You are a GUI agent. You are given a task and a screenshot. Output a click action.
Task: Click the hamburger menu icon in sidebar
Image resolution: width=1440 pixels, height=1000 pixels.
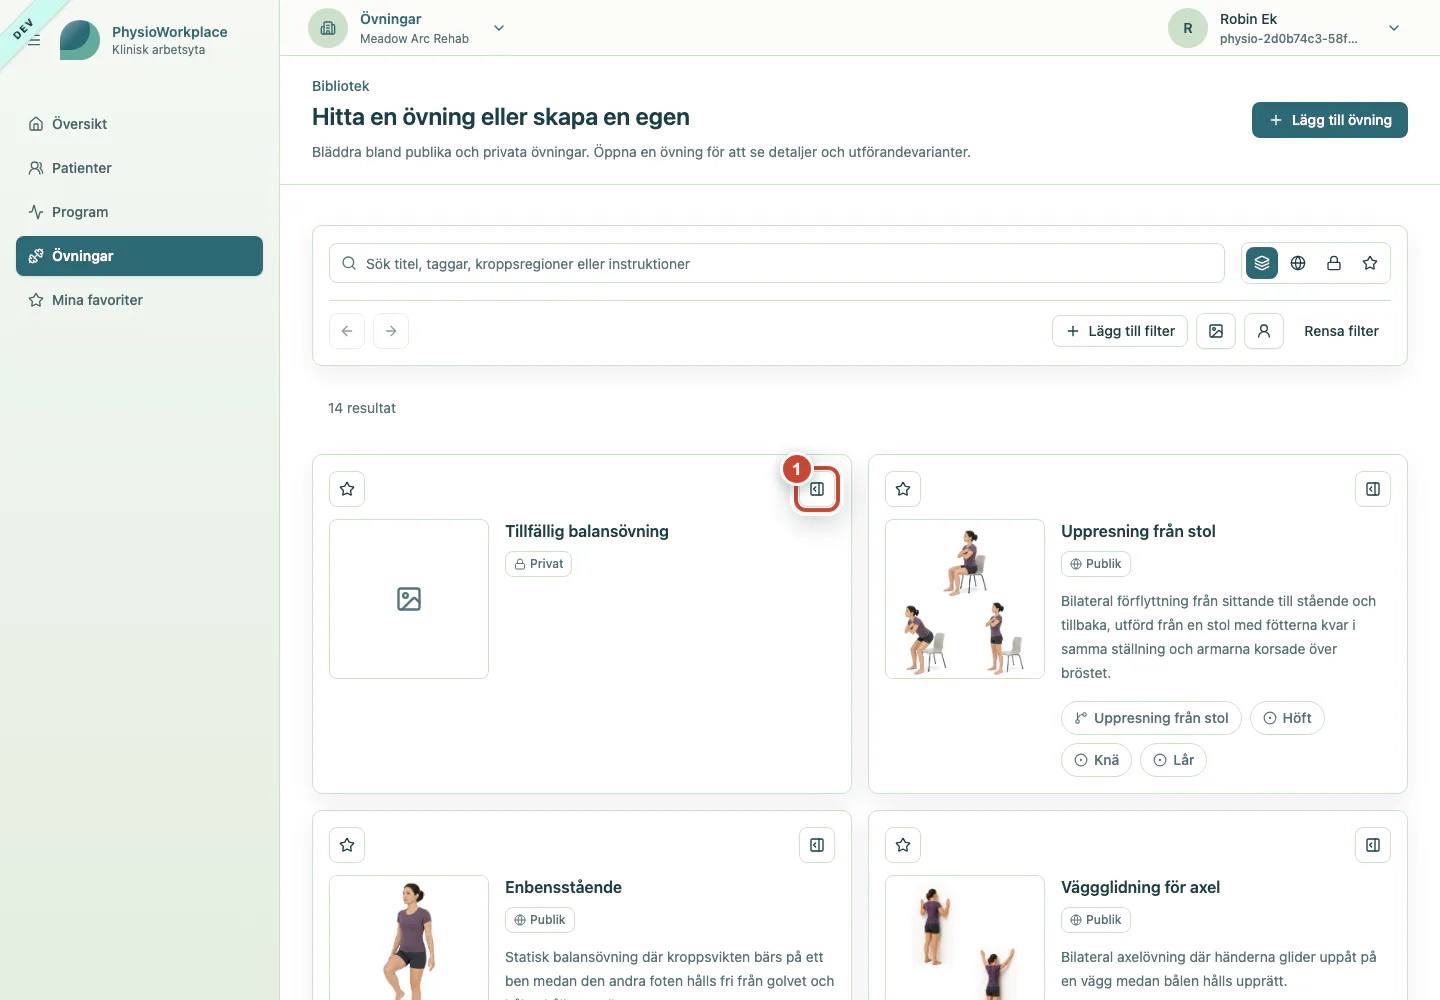34,40
